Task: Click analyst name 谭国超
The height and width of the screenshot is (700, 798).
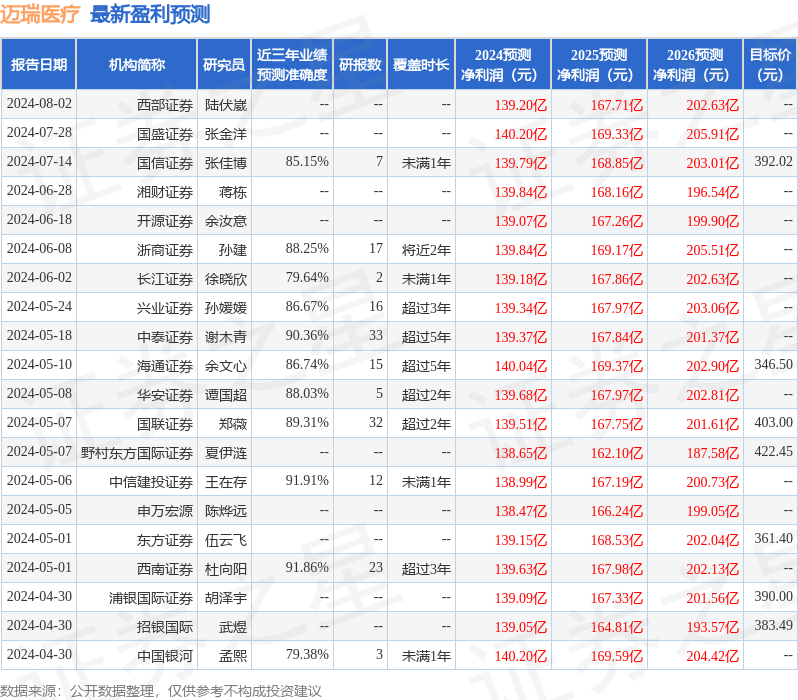Action: [226, 395]
